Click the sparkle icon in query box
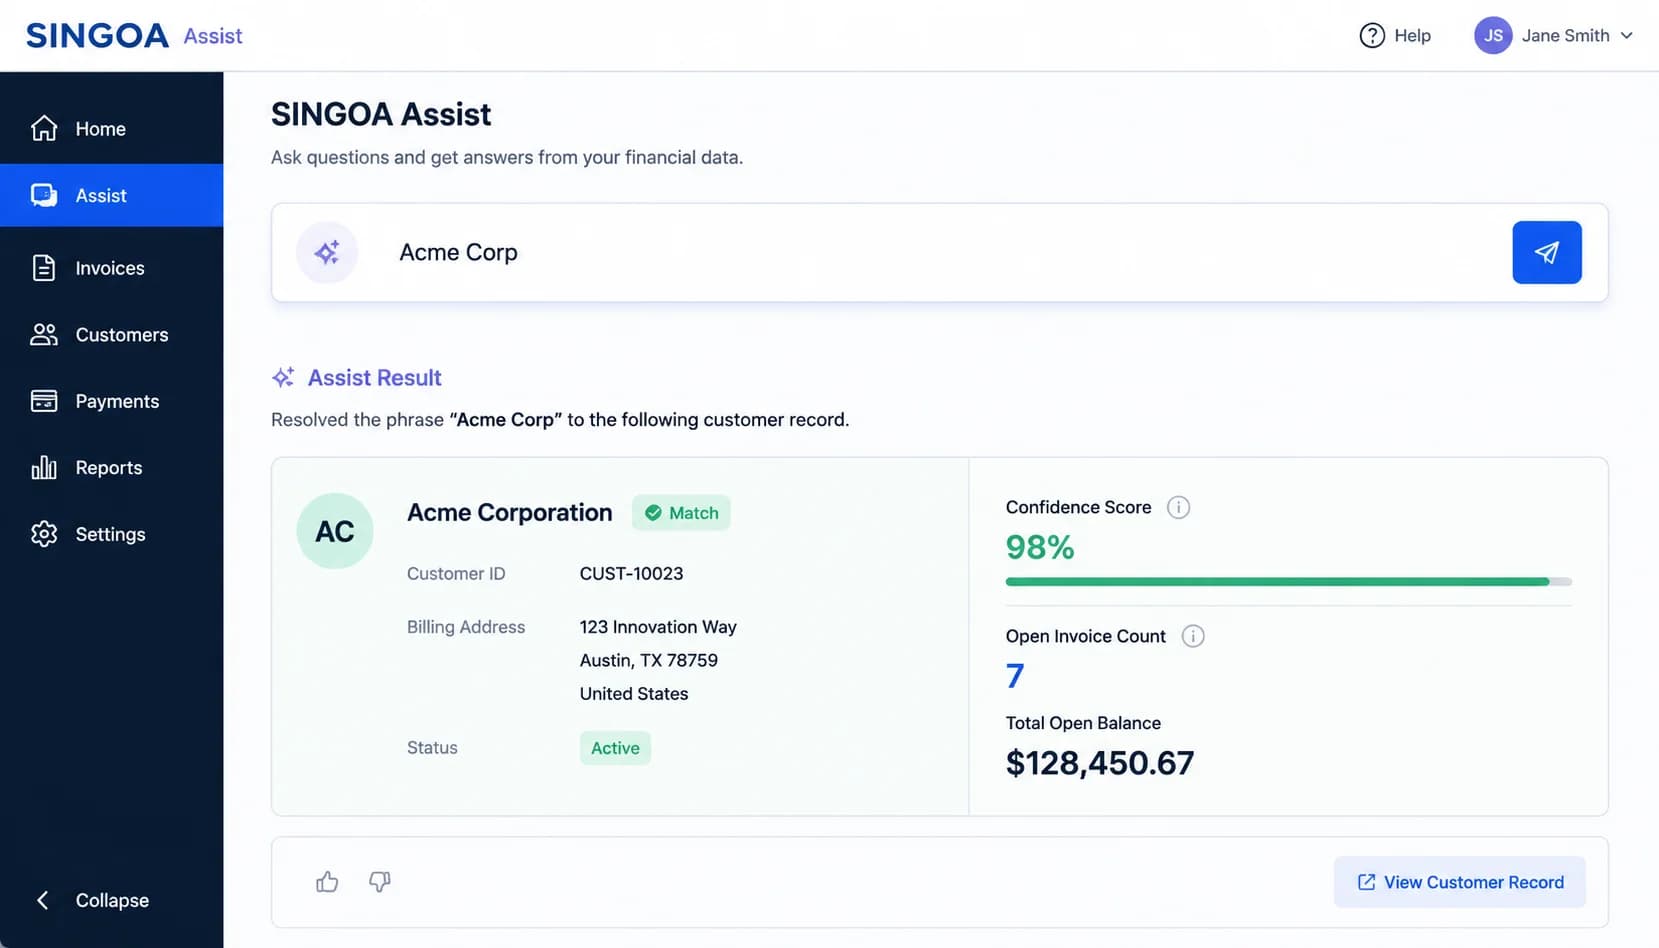The image size is (1659, 948). click(327, 252)
